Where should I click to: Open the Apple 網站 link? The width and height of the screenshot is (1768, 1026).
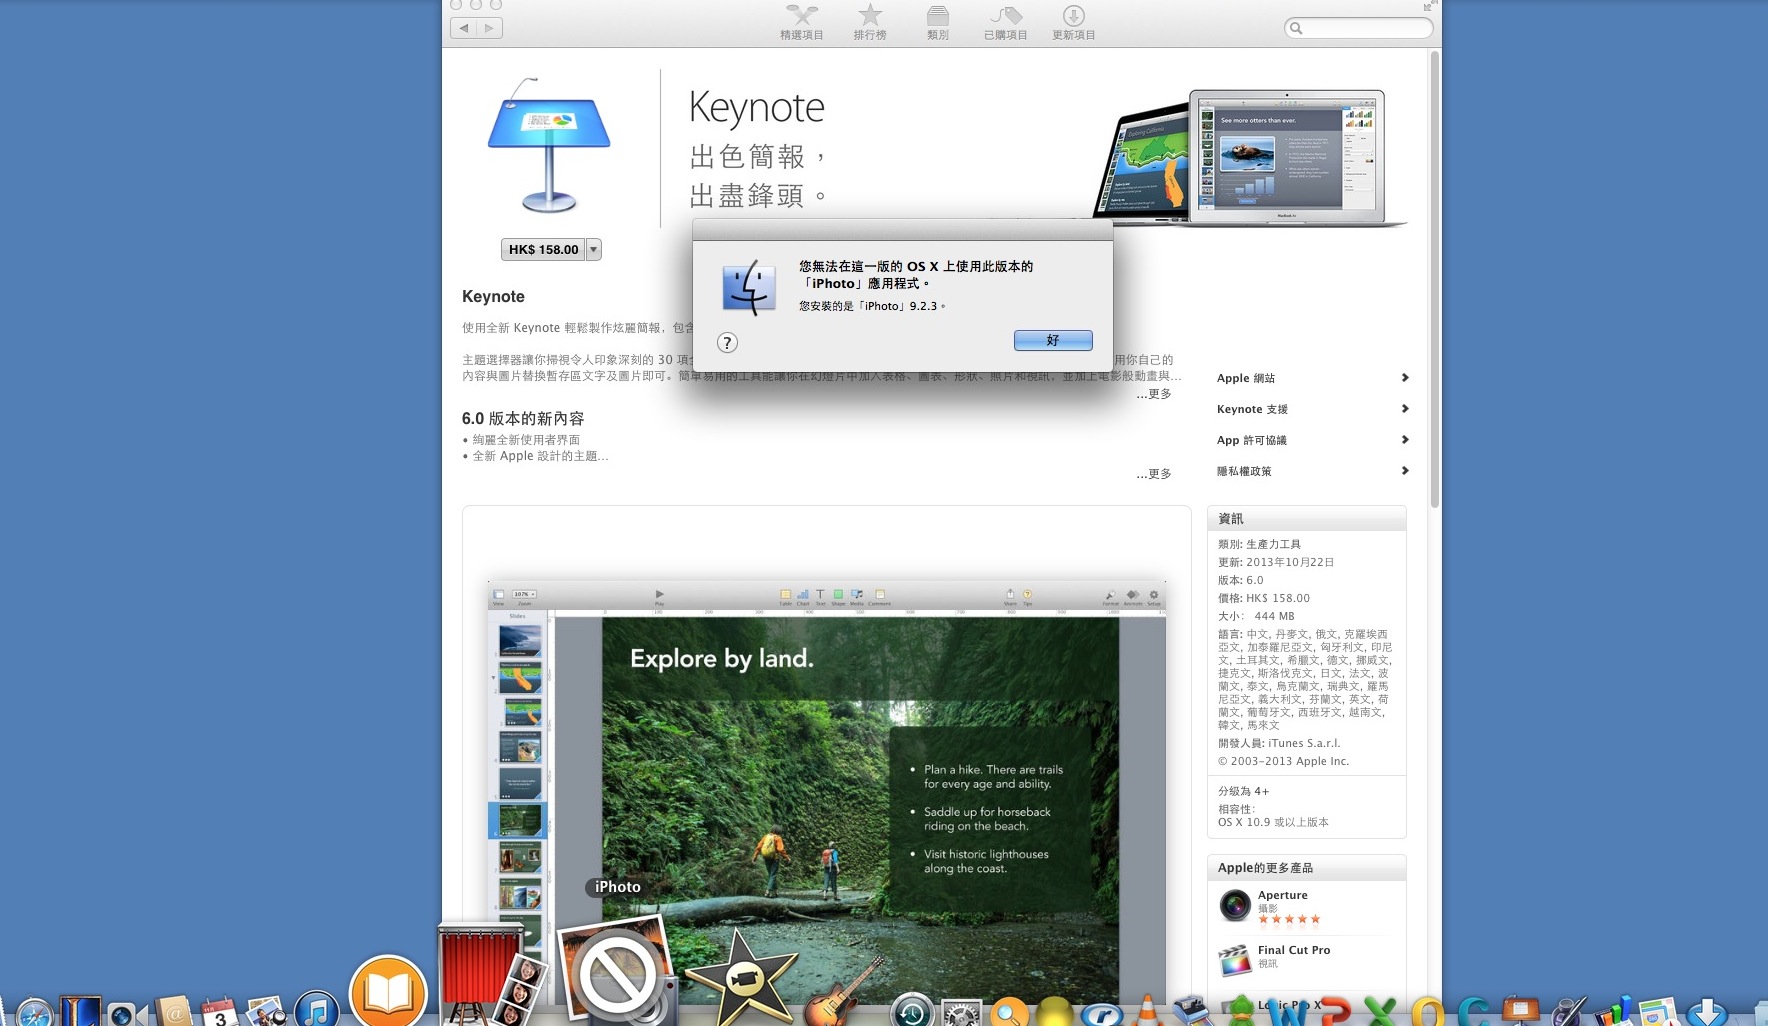[1246, 378]
